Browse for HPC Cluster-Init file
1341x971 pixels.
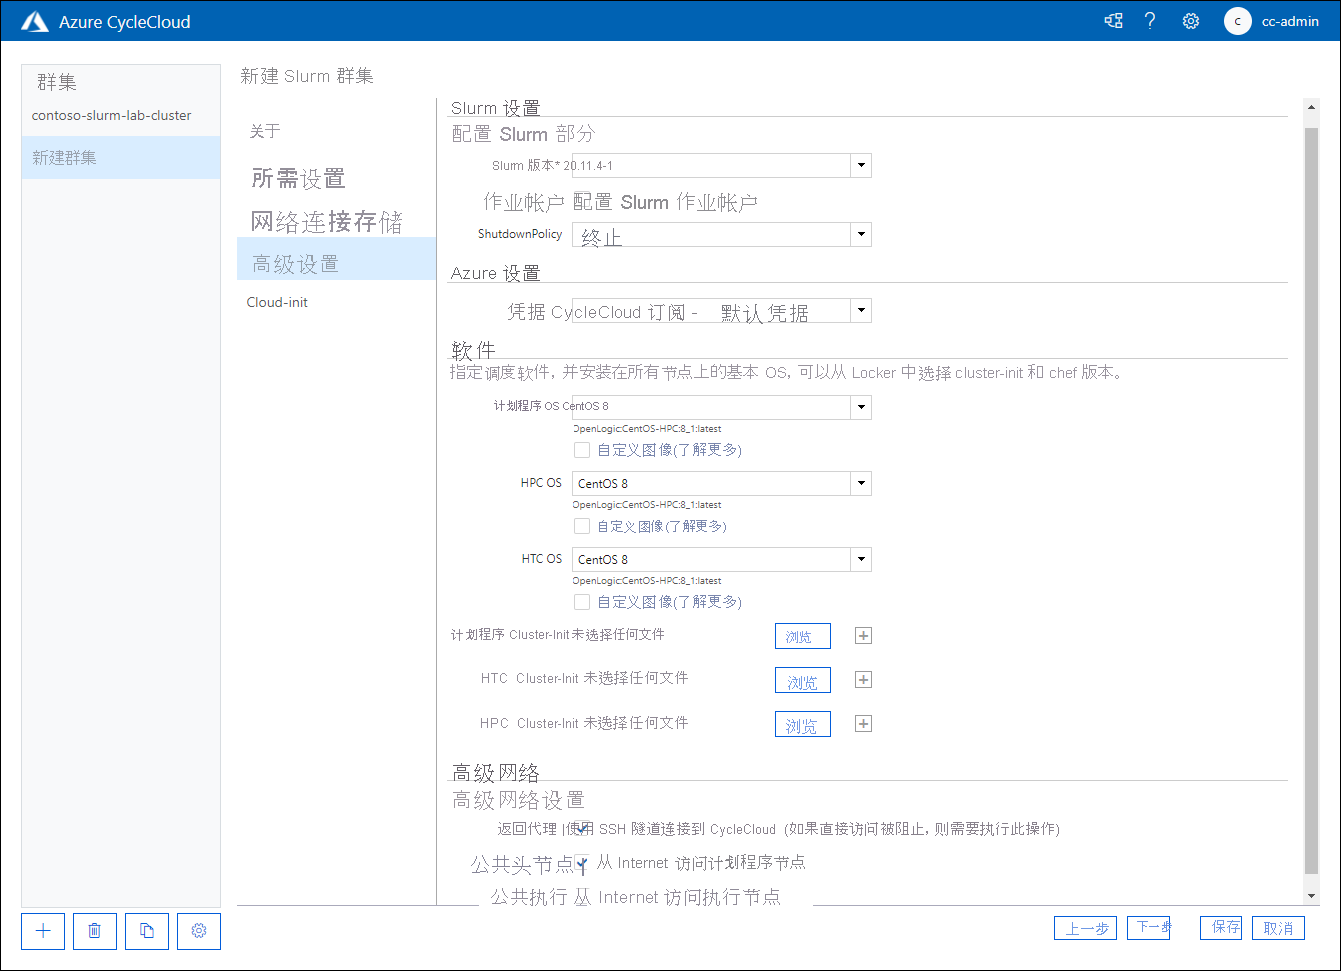point(803,724)
